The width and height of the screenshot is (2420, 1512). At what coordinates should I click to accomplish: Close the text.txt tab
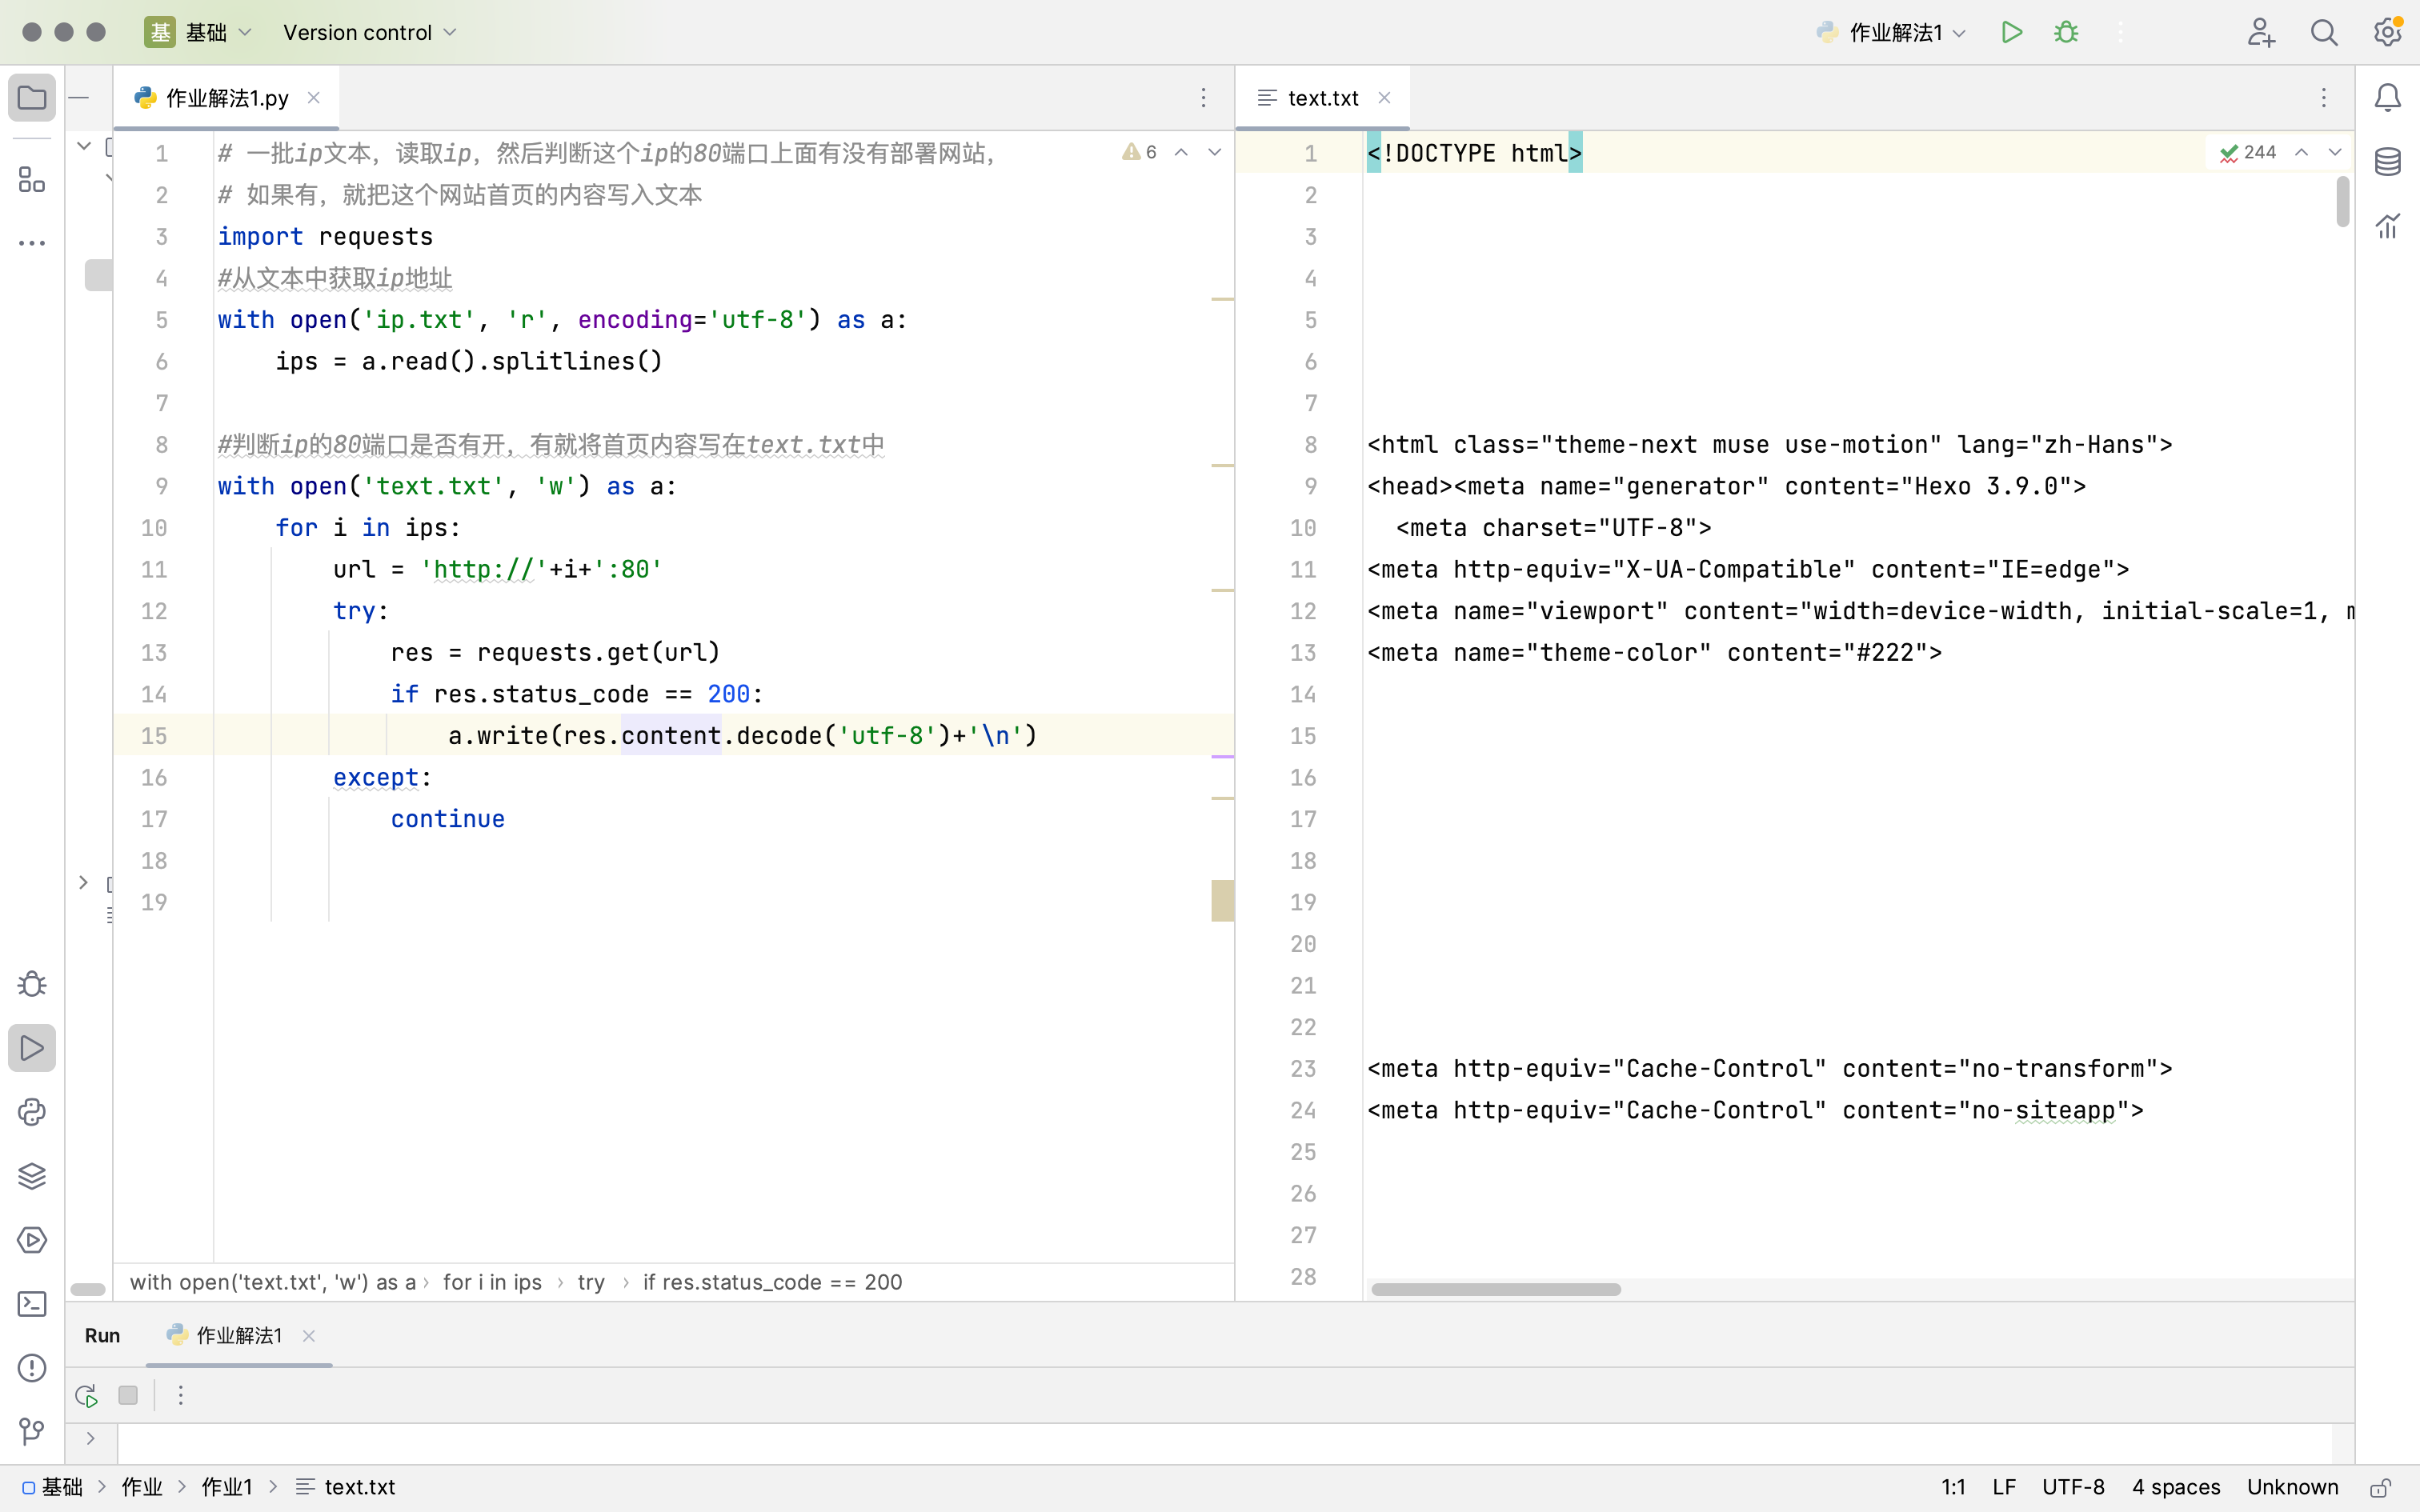click(x=1385, y=97)
